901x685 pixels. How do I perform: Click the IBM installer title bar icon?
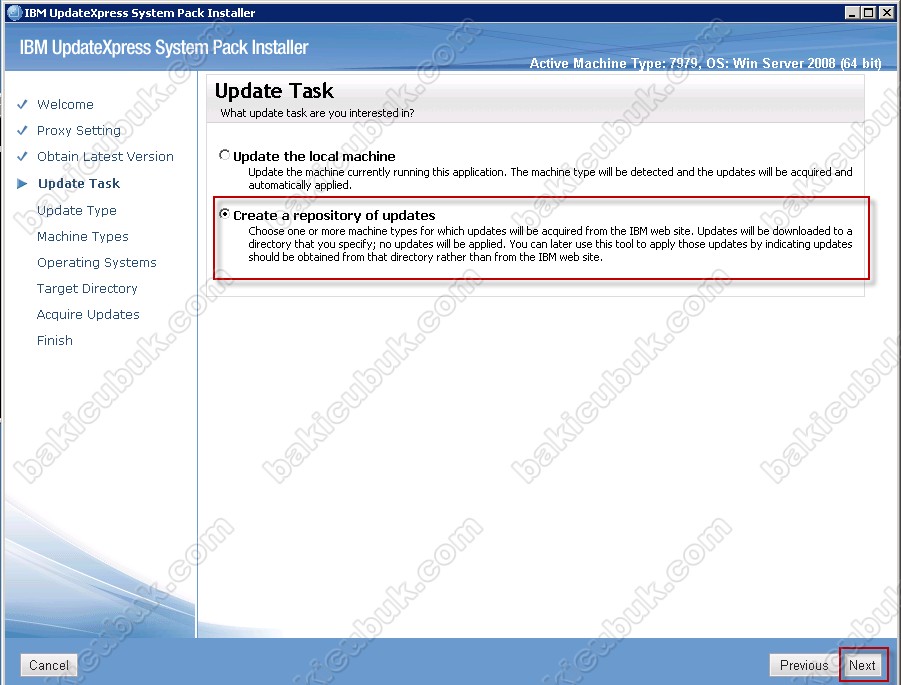[14, 13]
